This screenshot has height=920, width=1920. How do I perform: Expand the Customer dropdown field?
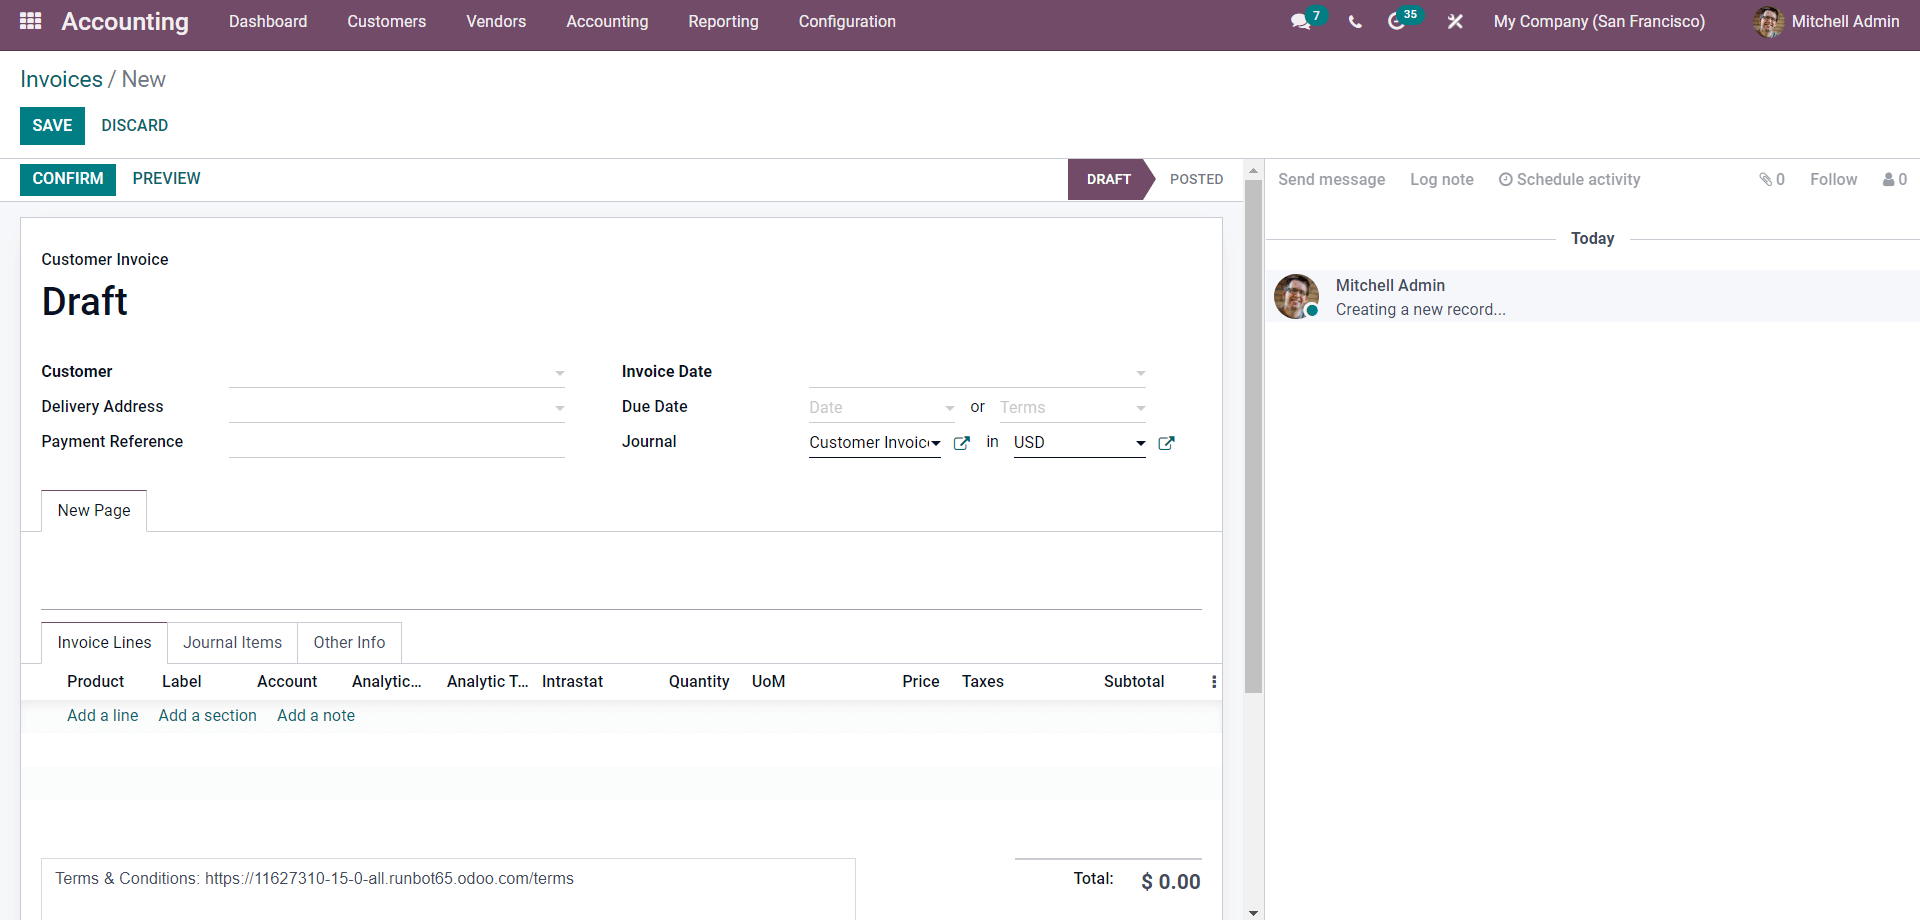click(x=397, y=372)
